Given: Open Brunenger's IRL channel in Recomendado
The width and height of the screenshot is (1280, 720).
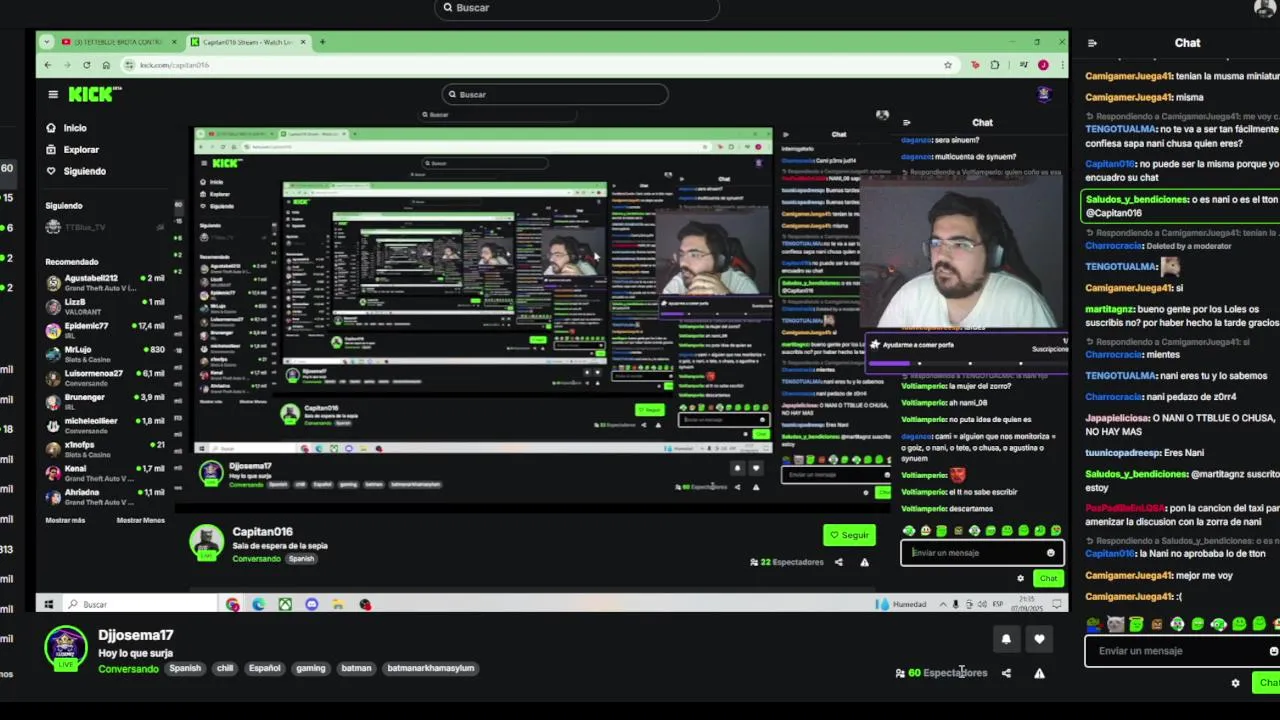Looking at the screenshot, I should click(x=105, y=402).
